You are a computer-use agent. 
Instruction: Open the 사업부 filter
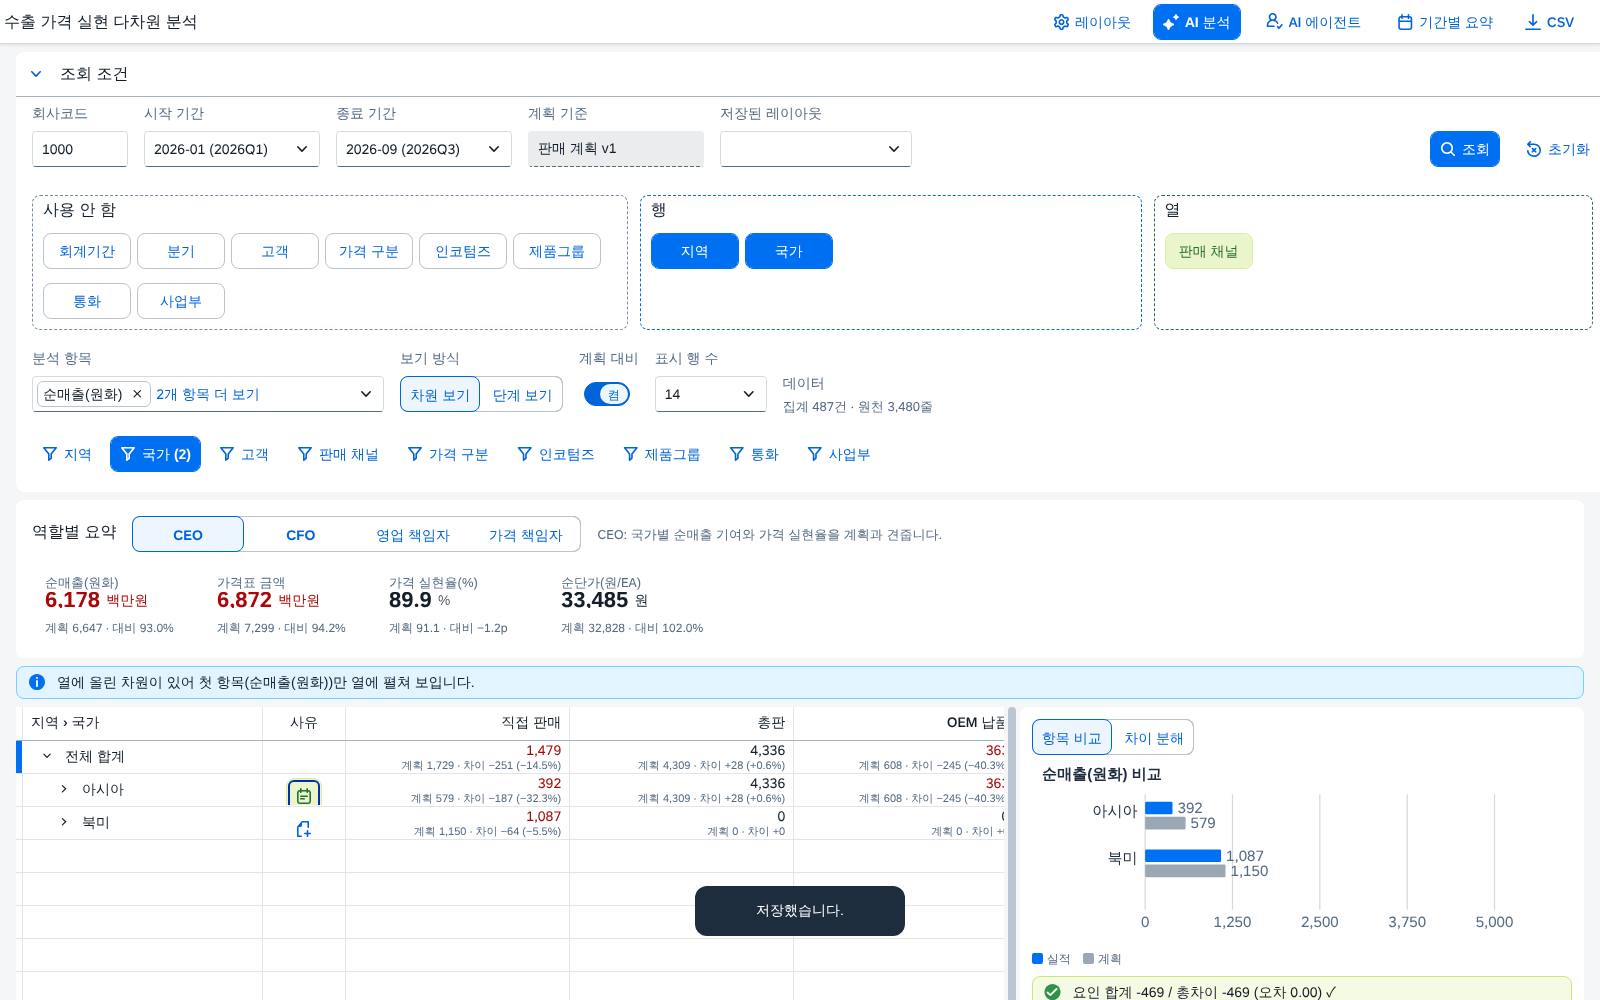(839, 454)
